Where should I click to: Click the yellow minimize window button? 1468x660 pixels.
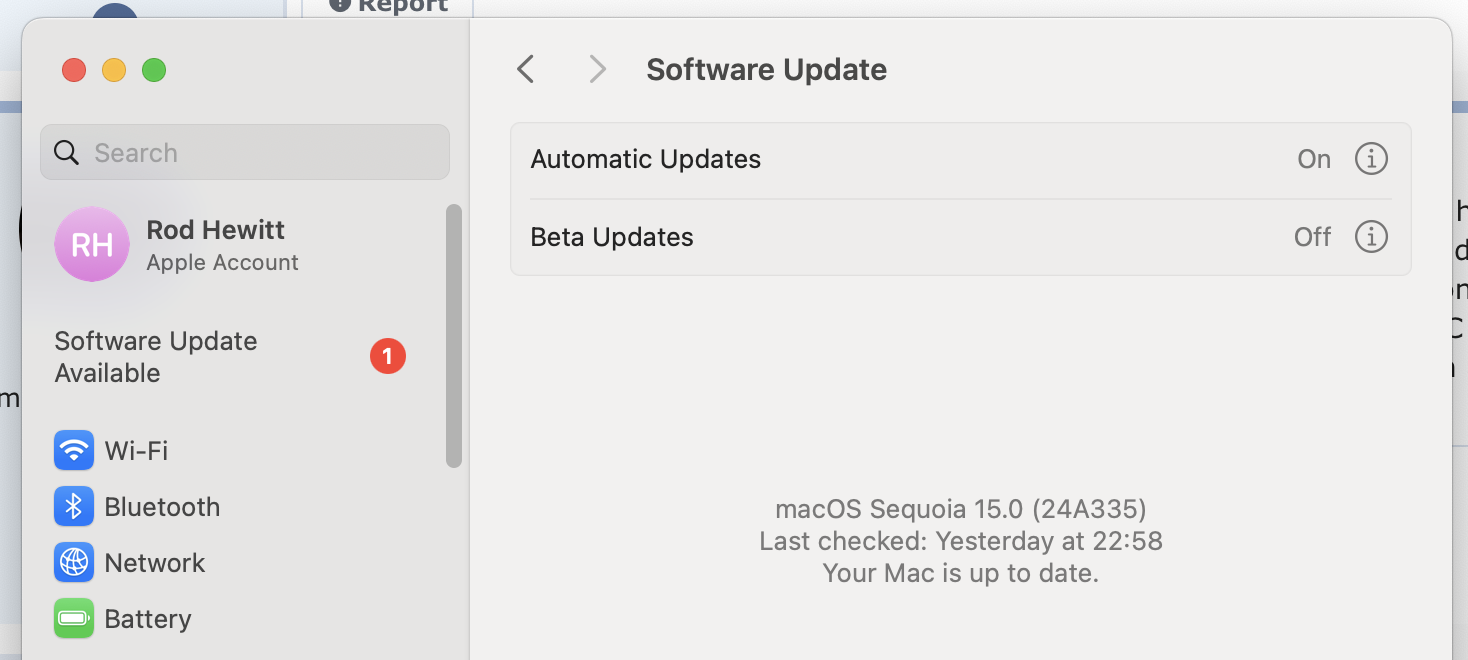(114, 70)
